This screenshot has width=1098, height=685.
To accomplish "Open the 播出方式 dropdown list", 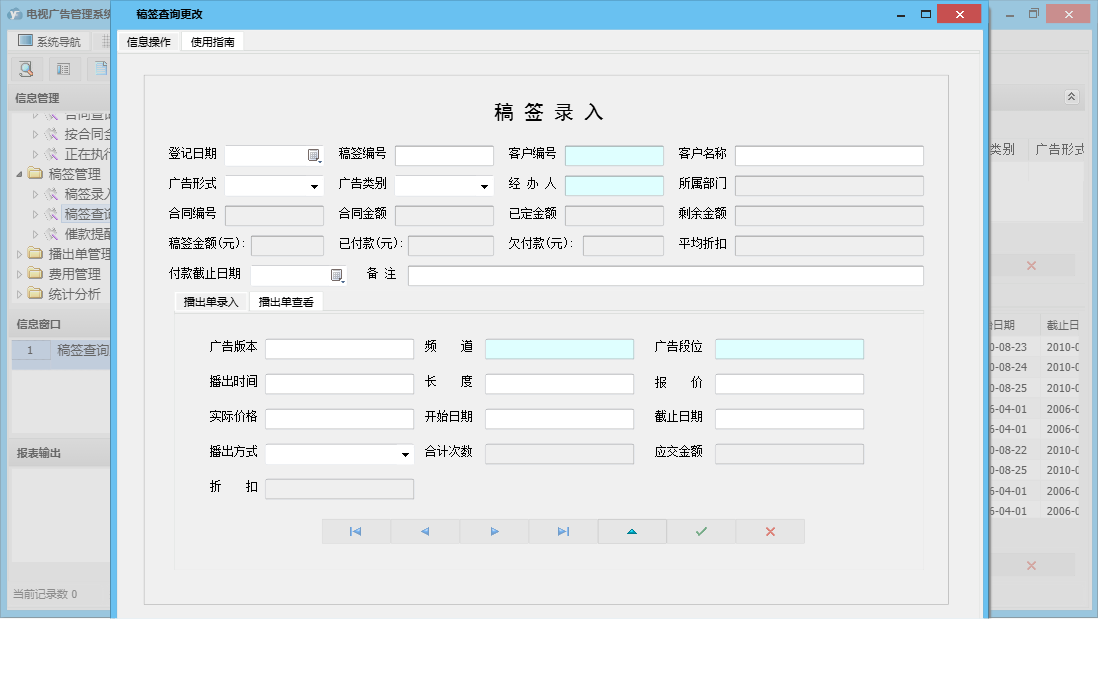I will 405,455.
